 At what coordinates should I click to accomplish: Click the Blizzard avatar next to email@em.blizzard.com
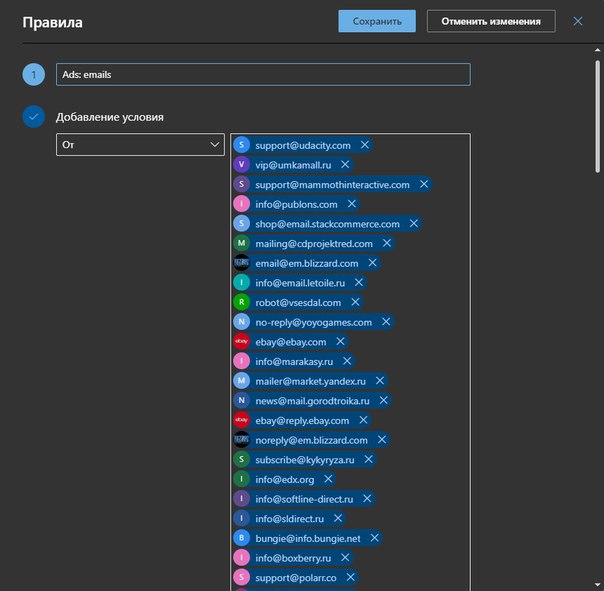pyautogui.click(x=242, y=263)
